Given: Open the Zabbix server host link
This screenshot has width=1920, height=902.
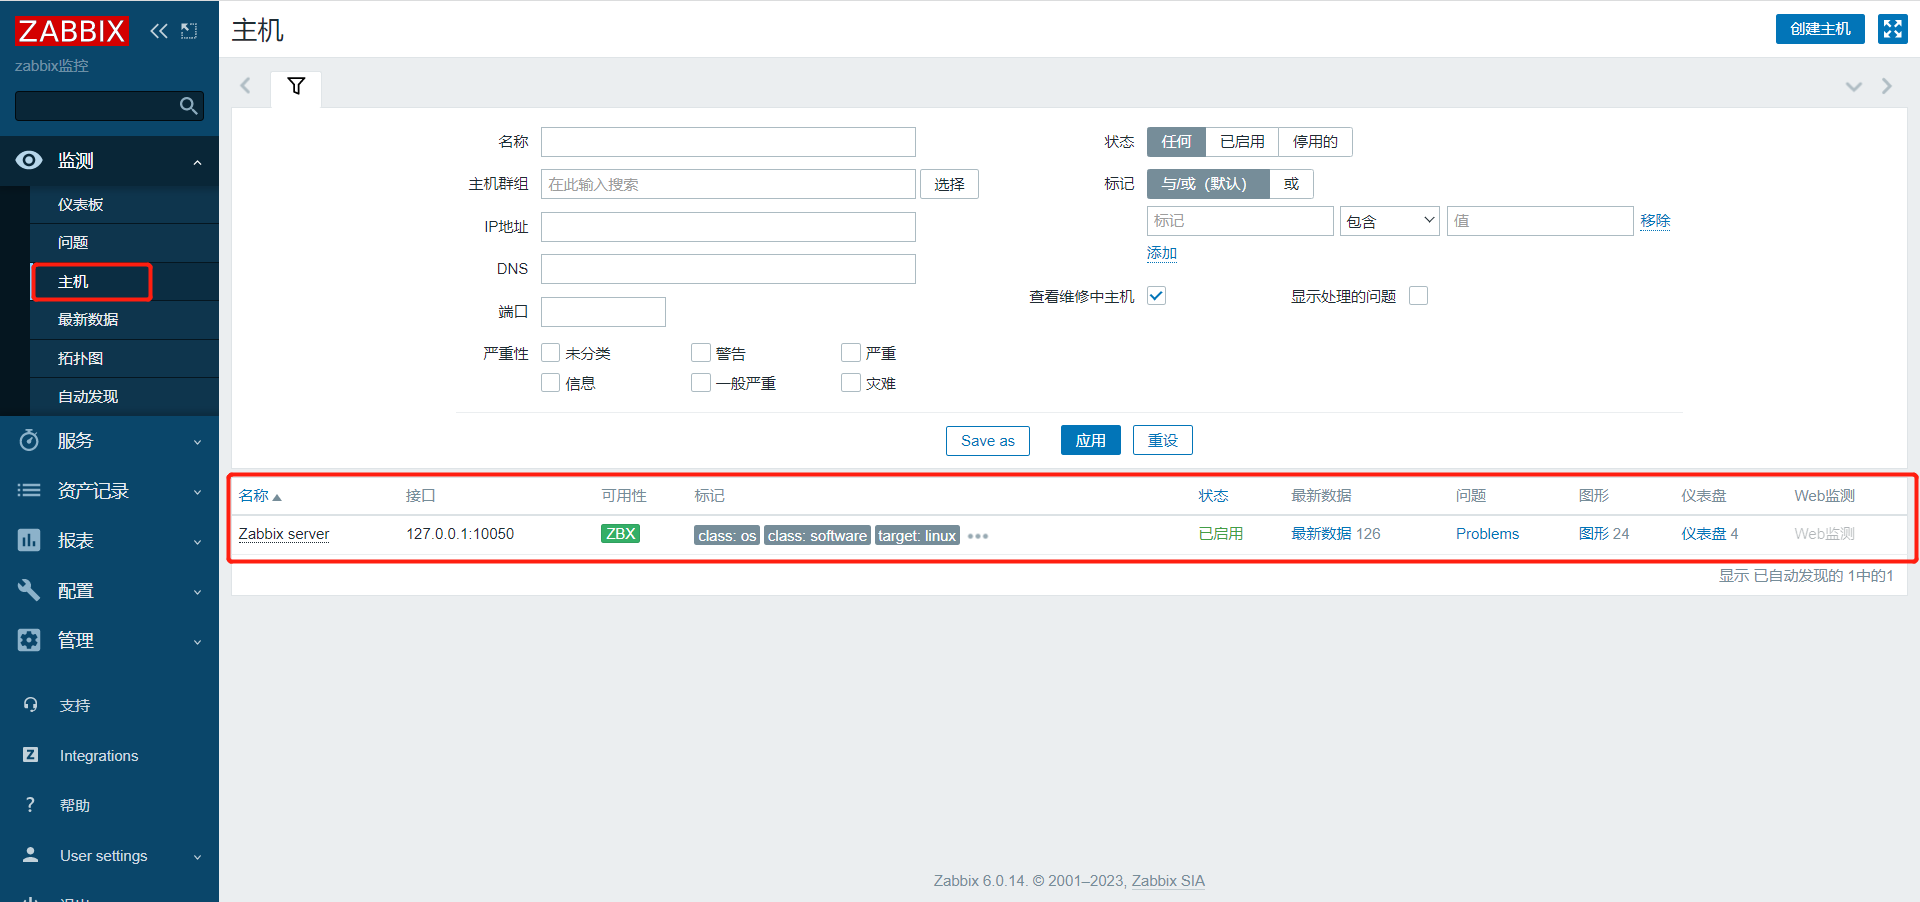Looking at the screenshot, I should click(x=284, y=534).
